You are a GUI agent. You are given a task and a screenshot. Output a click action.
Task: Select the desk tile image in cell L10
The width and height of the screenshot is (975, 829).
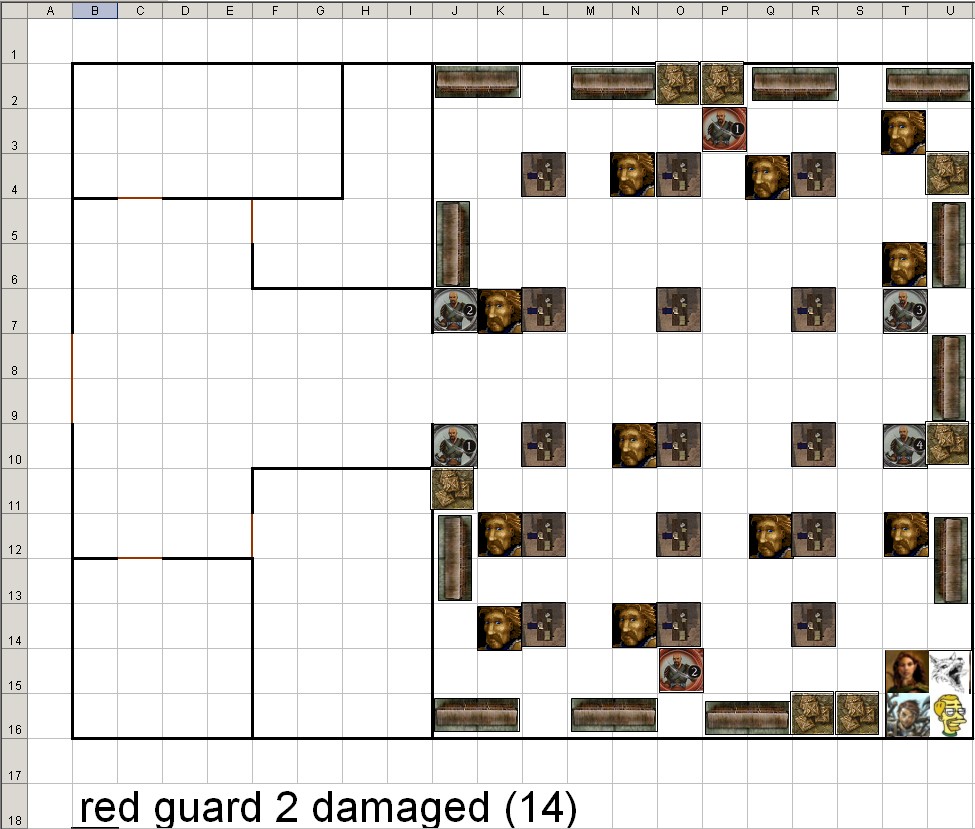[x=543, y=445]
